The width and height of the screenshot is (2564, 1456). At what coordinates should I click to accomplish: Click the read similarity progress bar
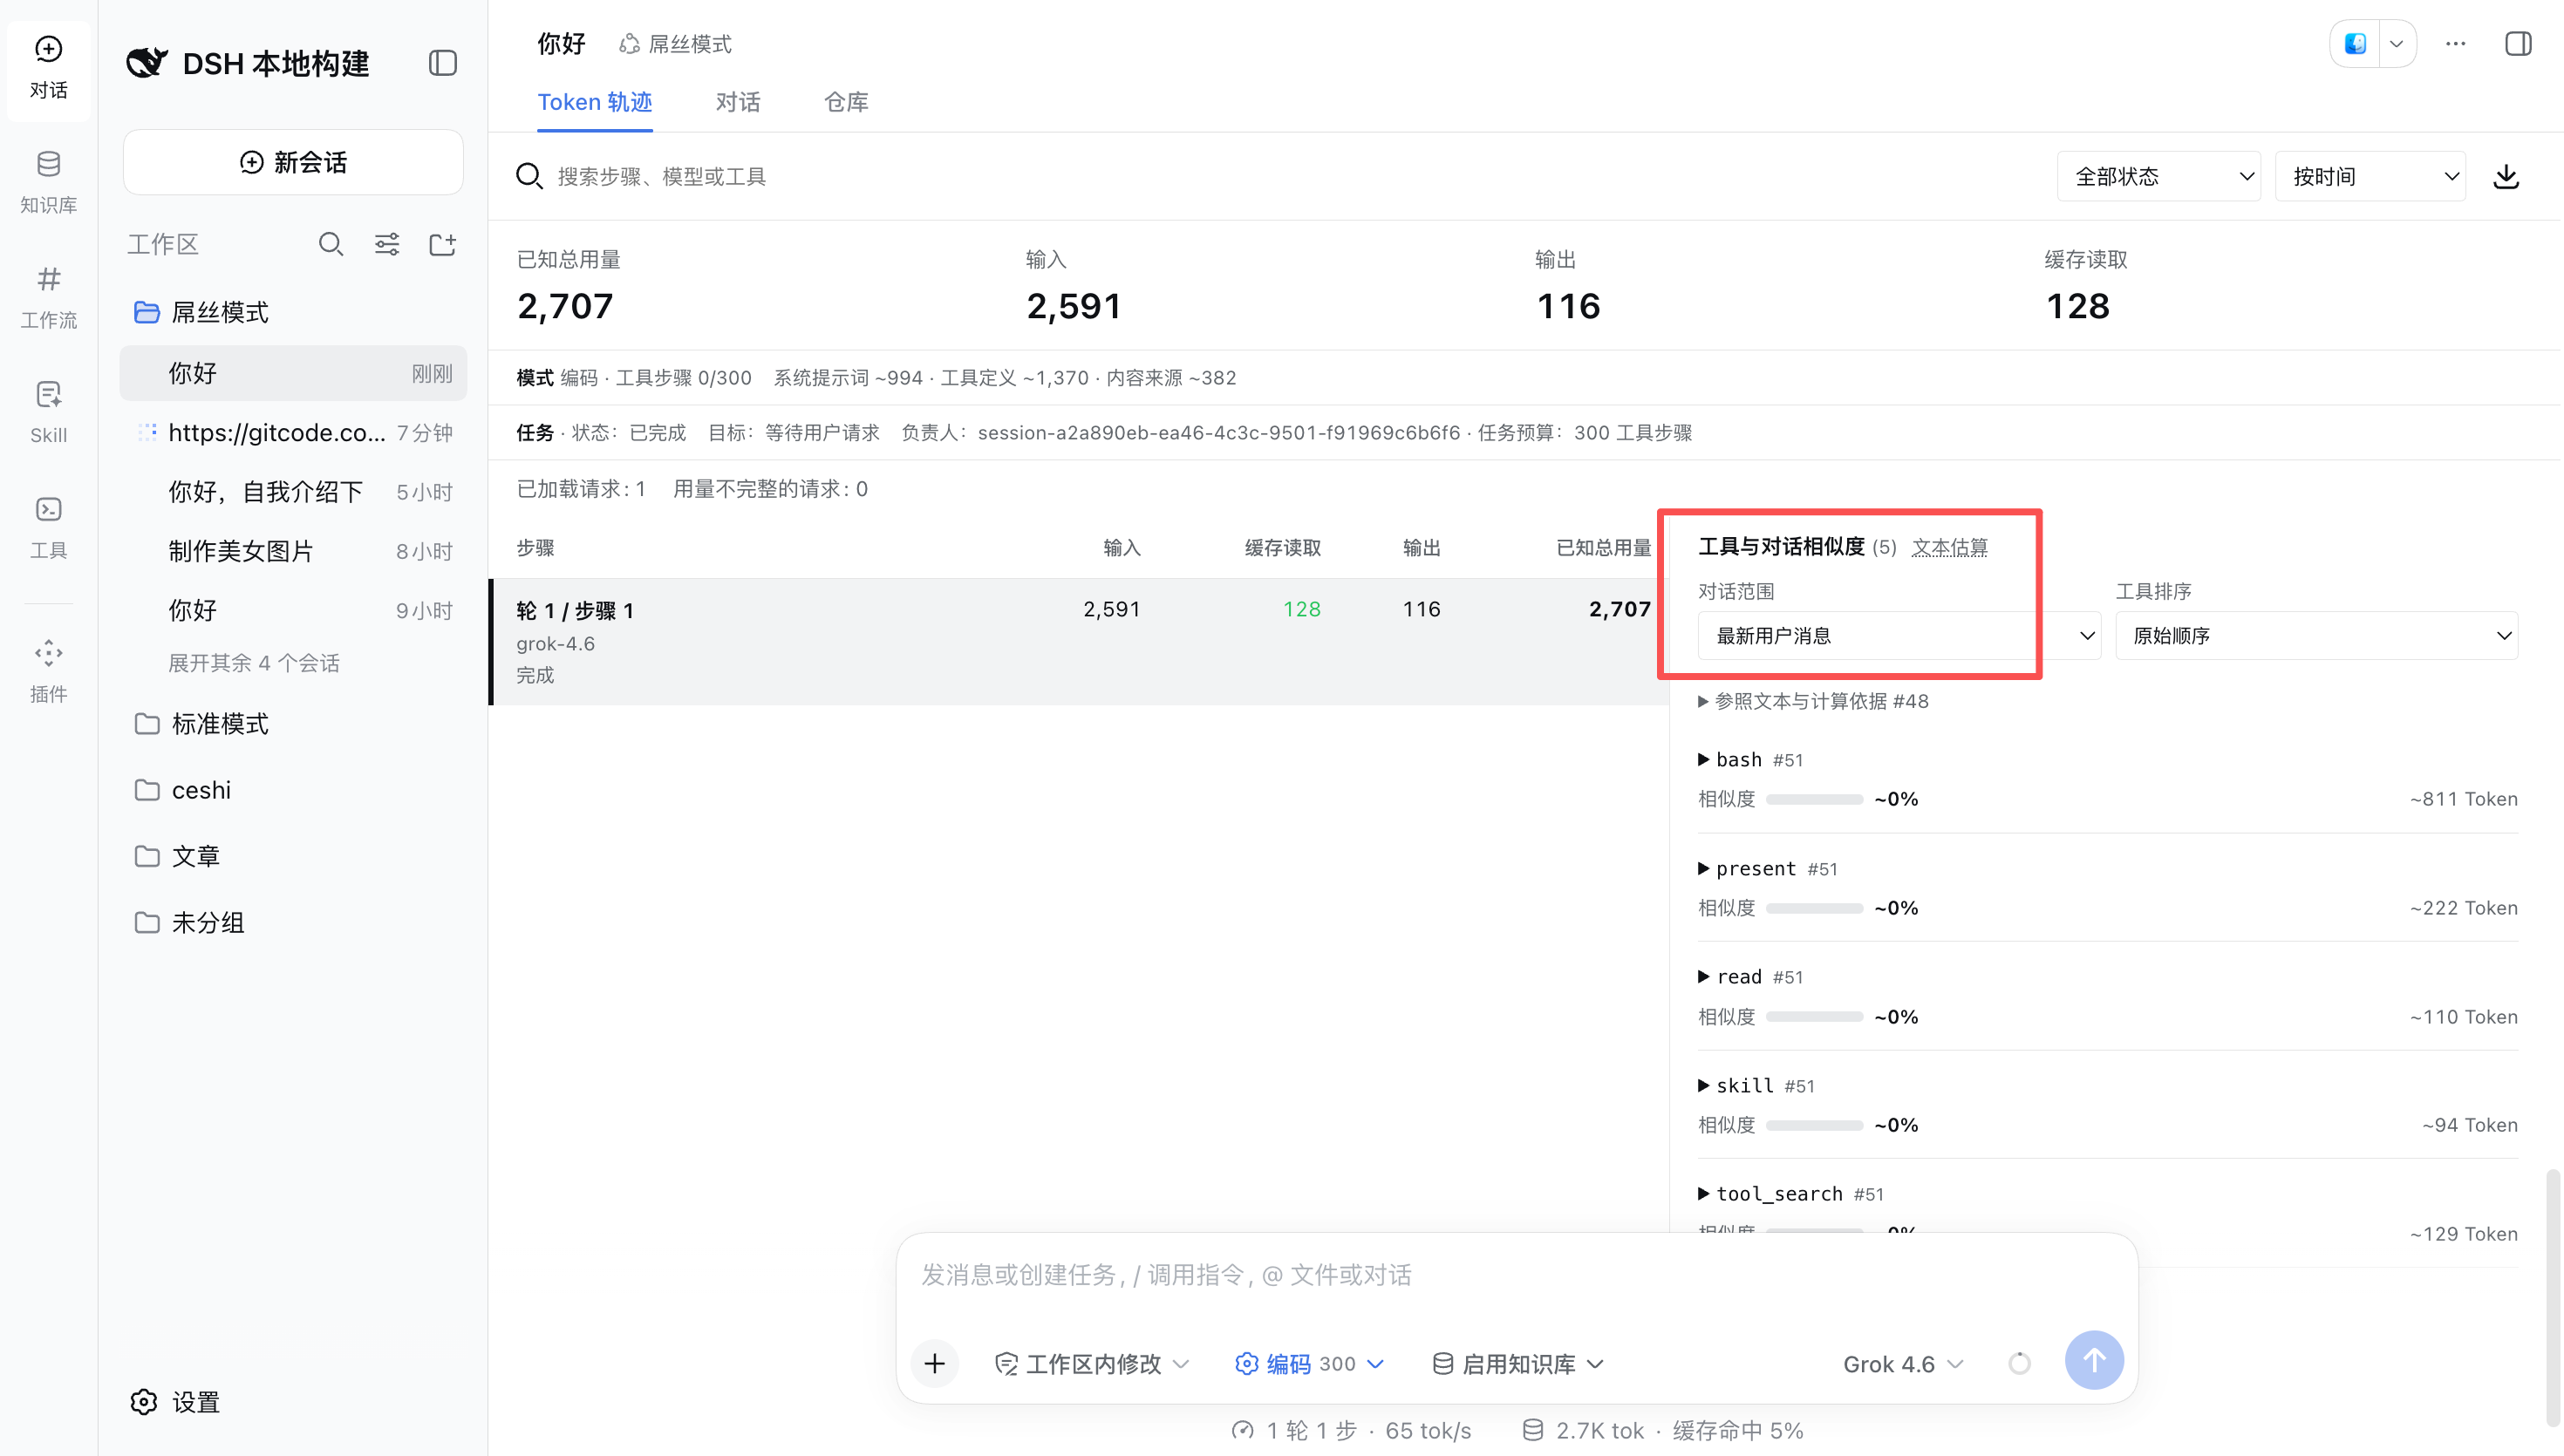point(1814,1017)
